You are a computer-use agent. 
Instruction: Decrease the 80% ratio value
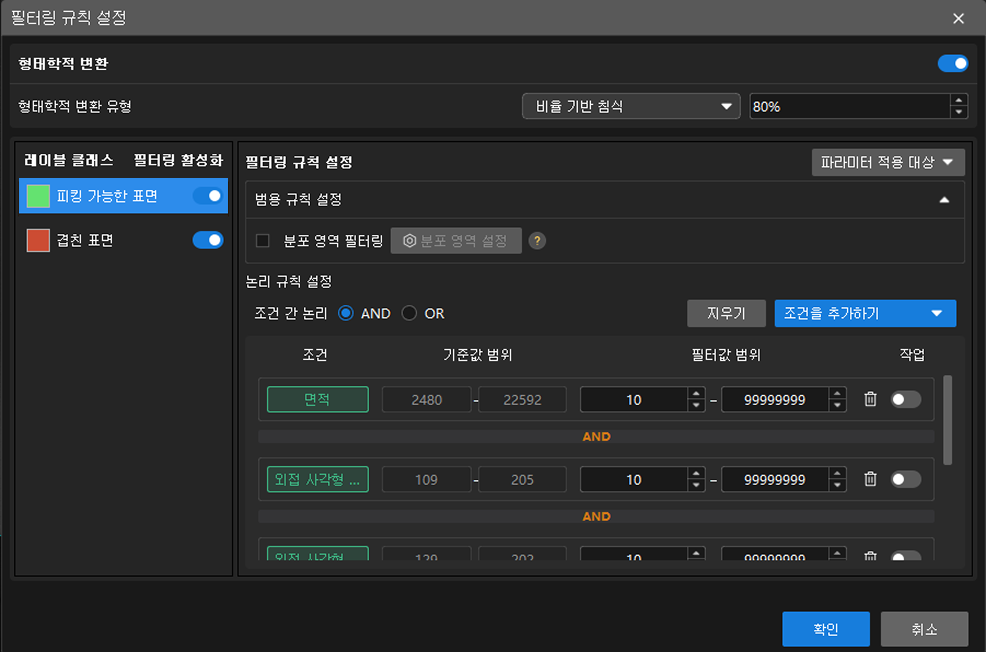click(x=958, y=113)
